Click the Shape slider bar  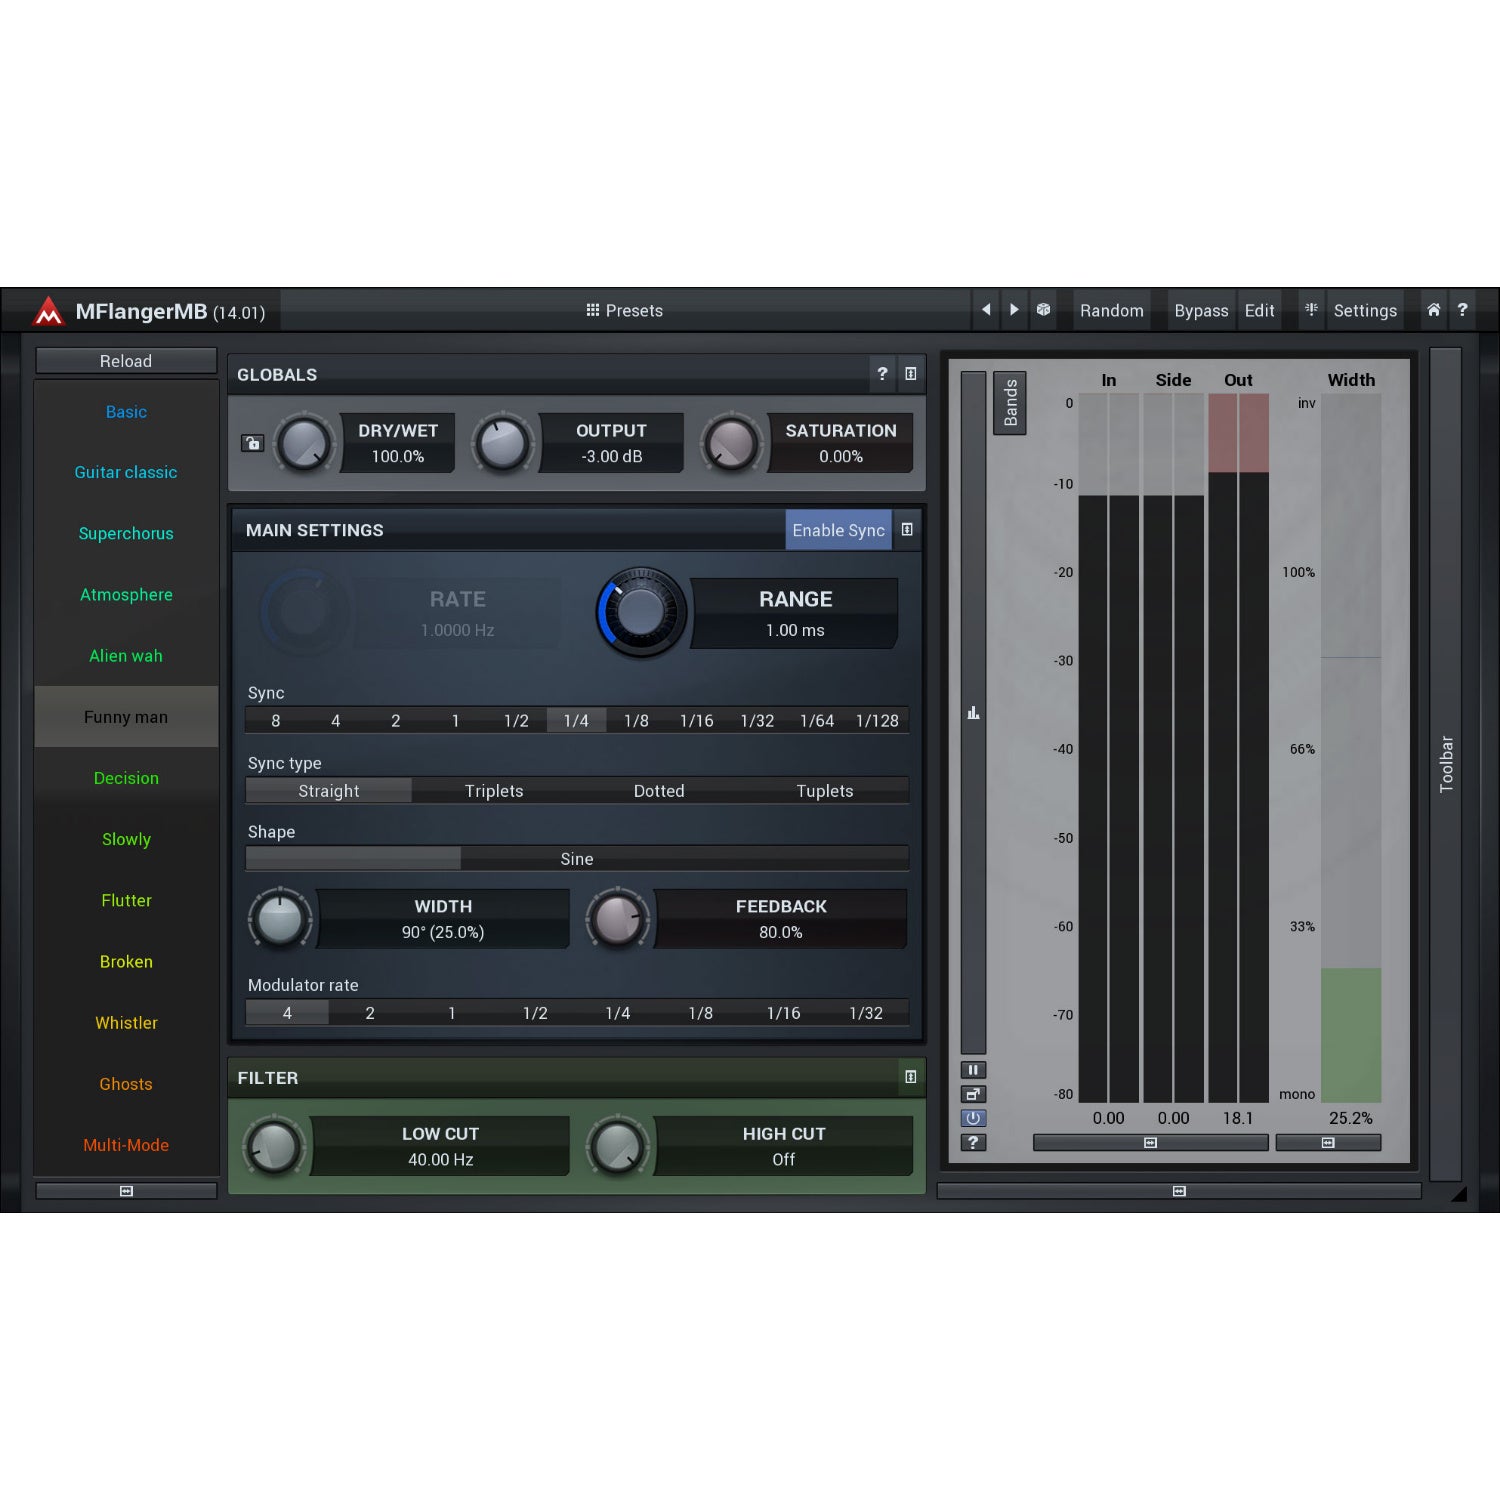coord(577,859)
